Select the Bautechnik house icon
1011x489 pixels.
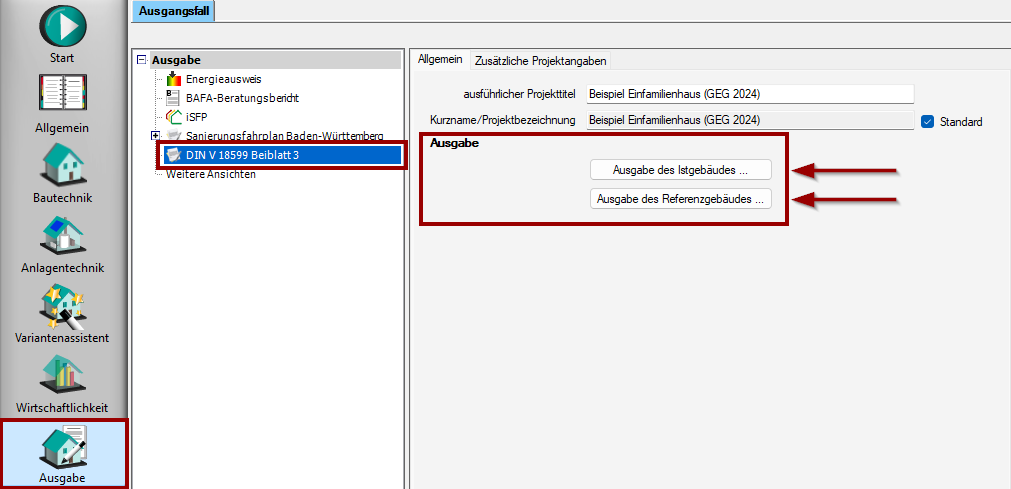[62, 165]
